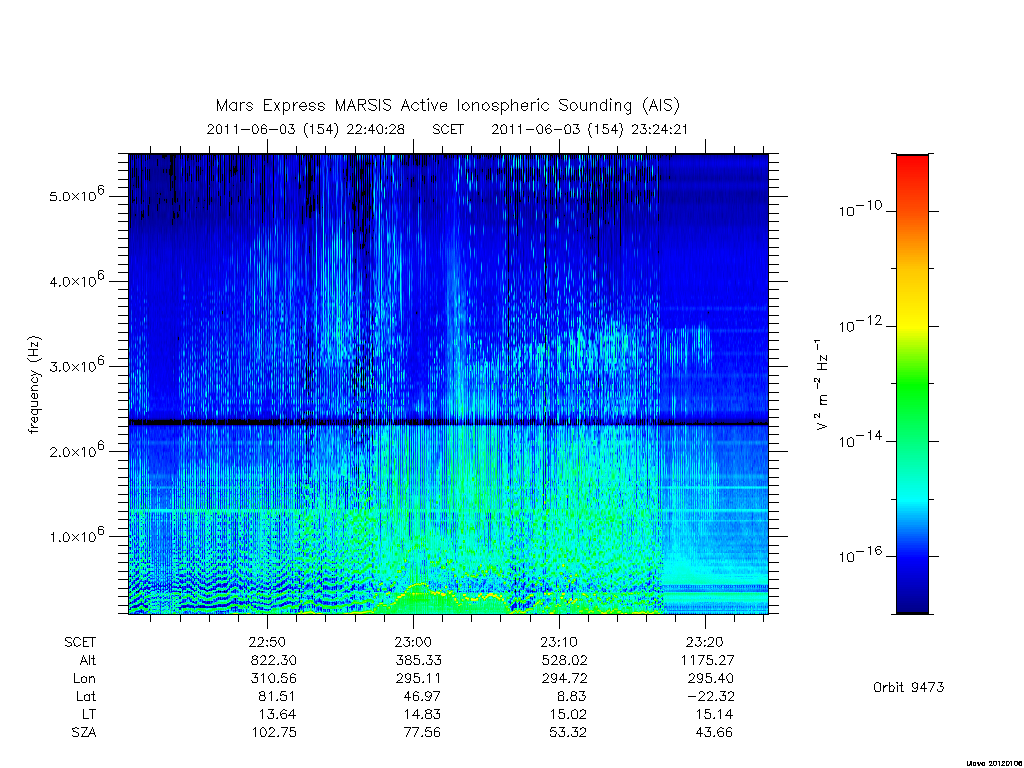Image resolution: width=1024 pixels, height=768 pixels.
Task: Click longitude value 294.72
Action: point(564,679)
